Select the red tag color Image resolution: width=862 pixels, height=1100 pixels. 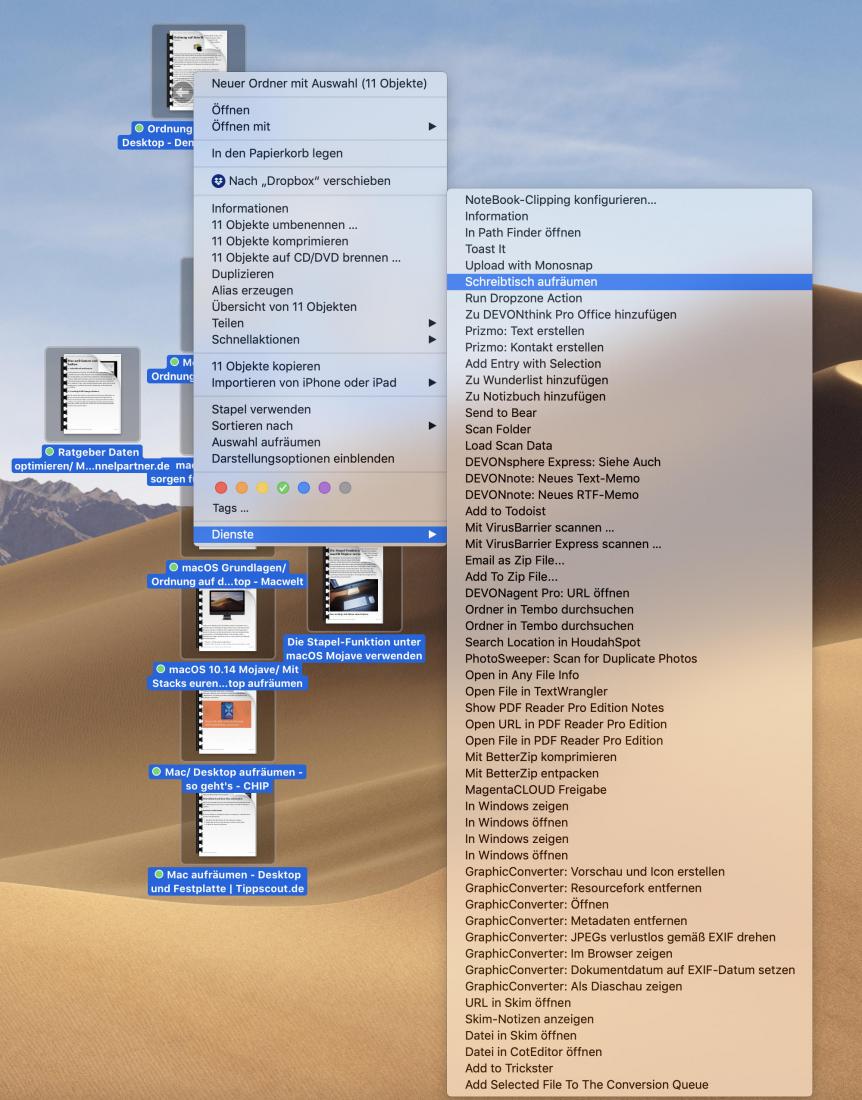[221, 488]
